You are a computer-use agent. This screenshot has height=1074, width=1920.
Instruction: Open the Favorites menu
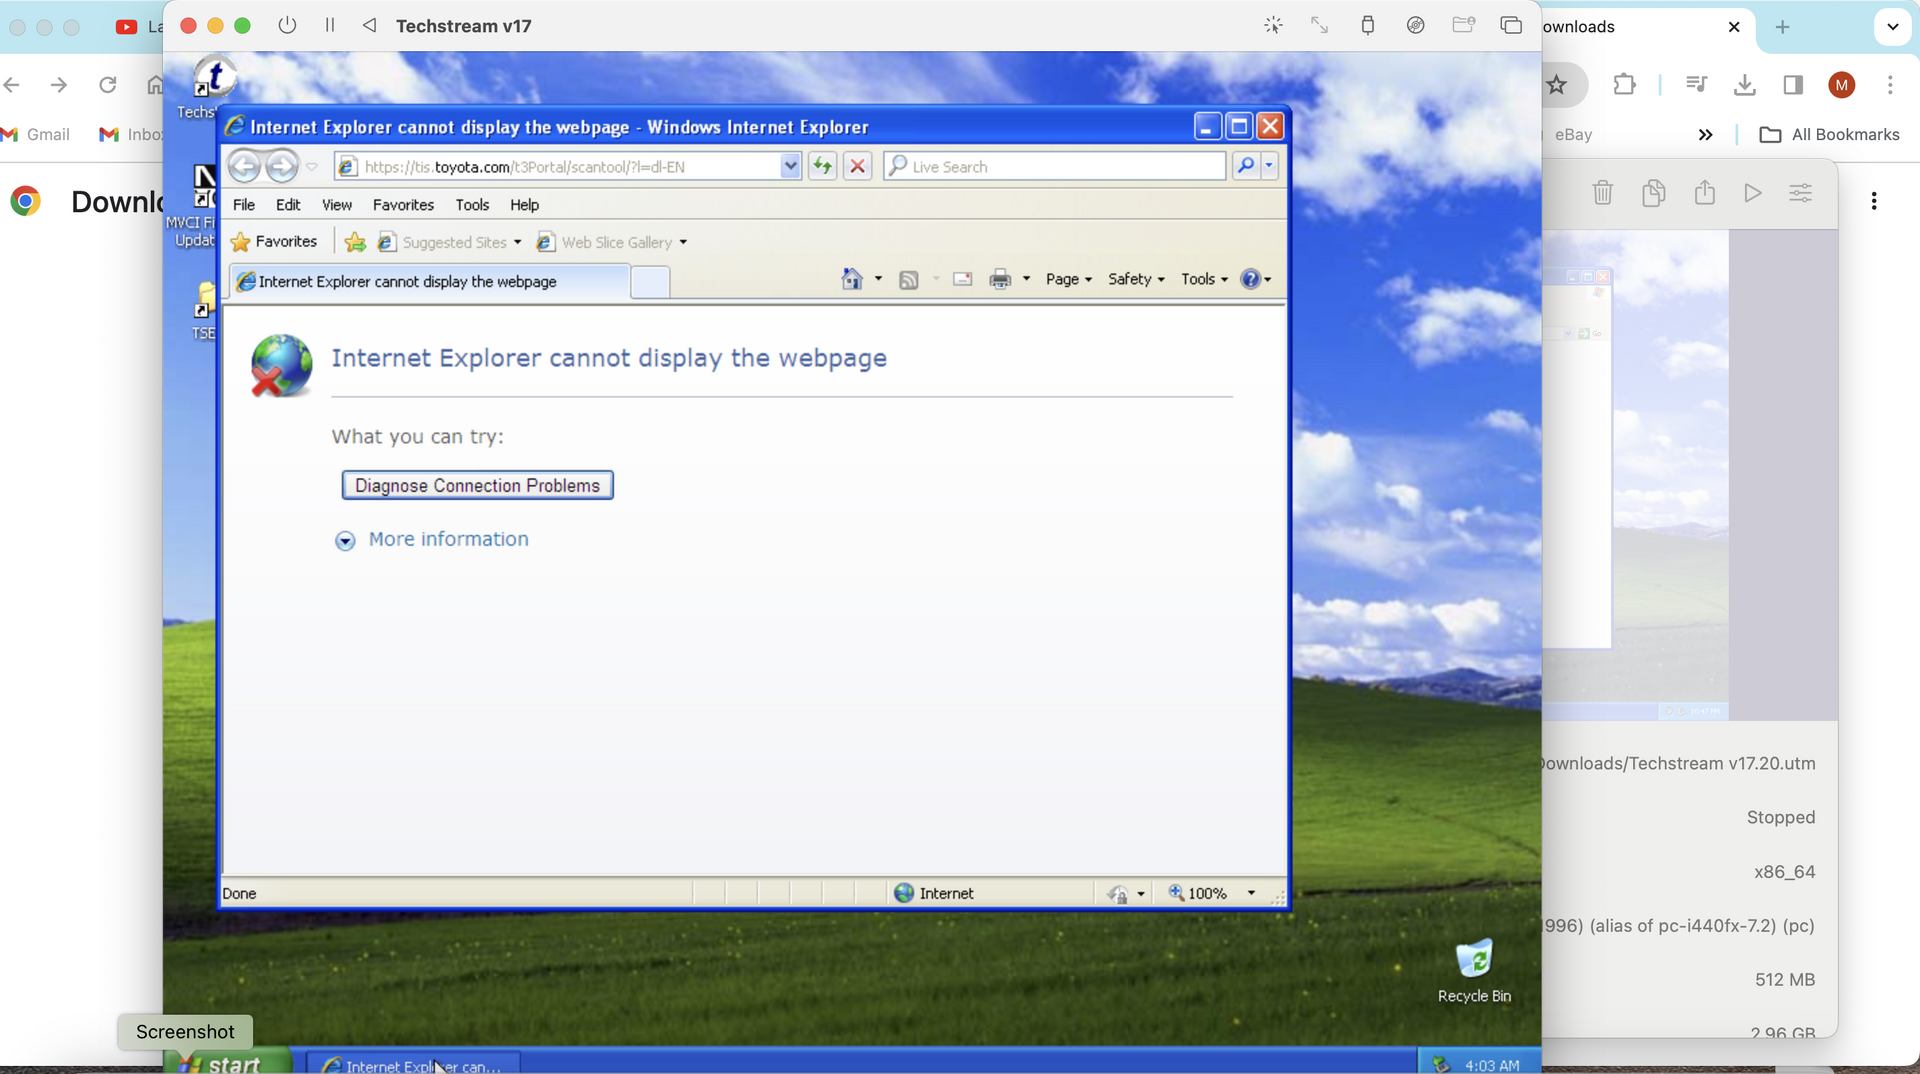coord(403,205)
